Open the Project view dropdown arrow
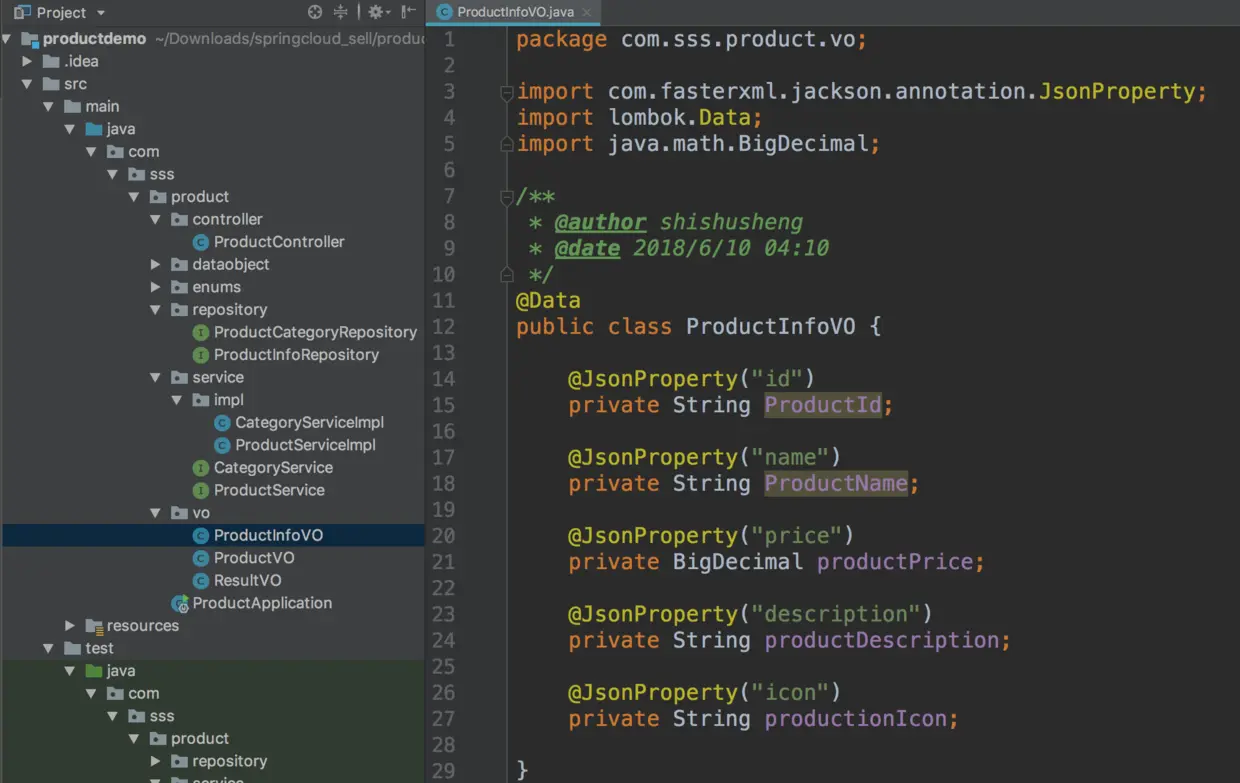The image size is (1240, 783). tap(101, 13)
